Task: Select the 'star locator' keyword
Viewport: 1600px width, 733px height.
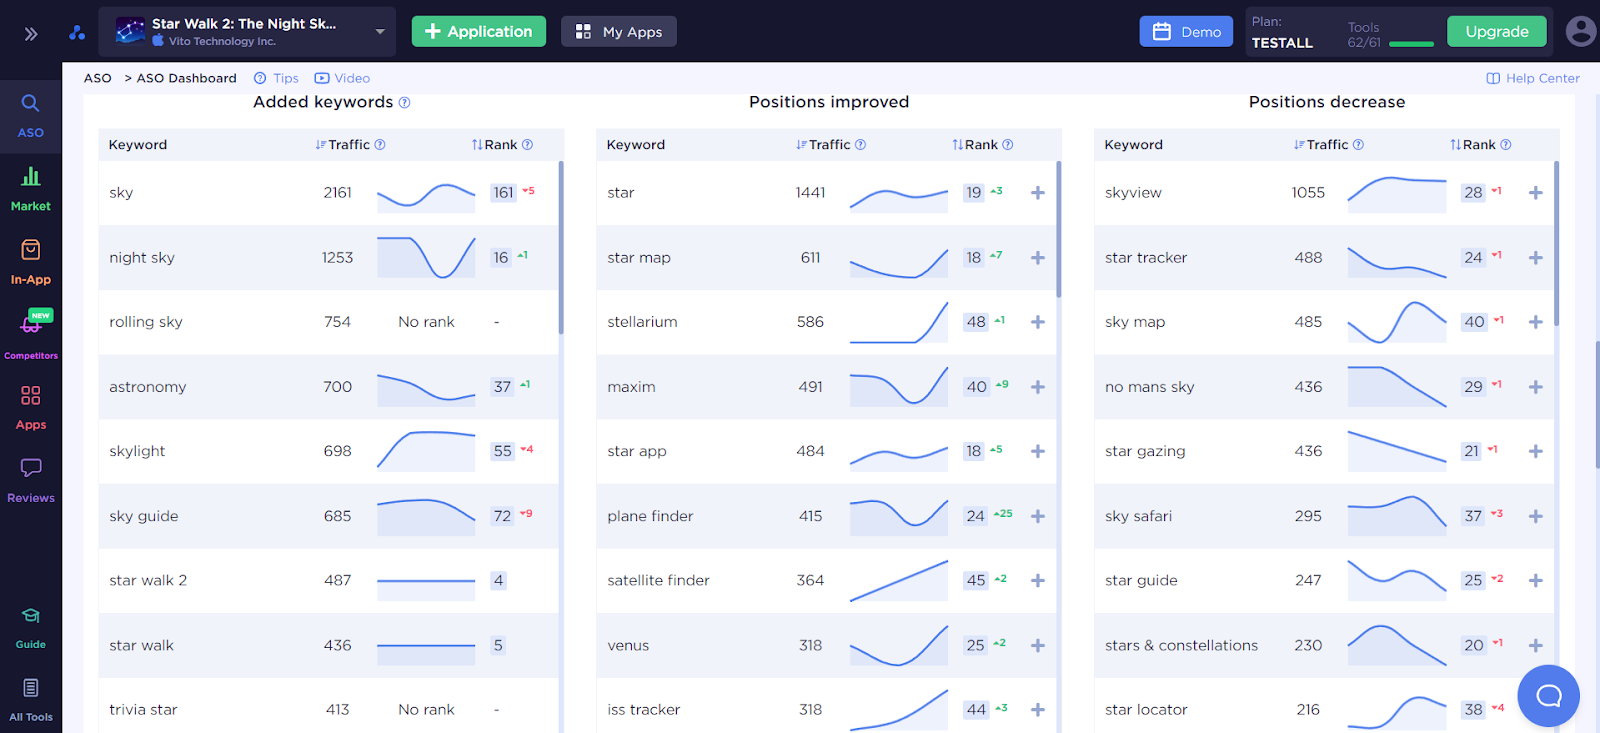Action: click(x=1146, y=710)
